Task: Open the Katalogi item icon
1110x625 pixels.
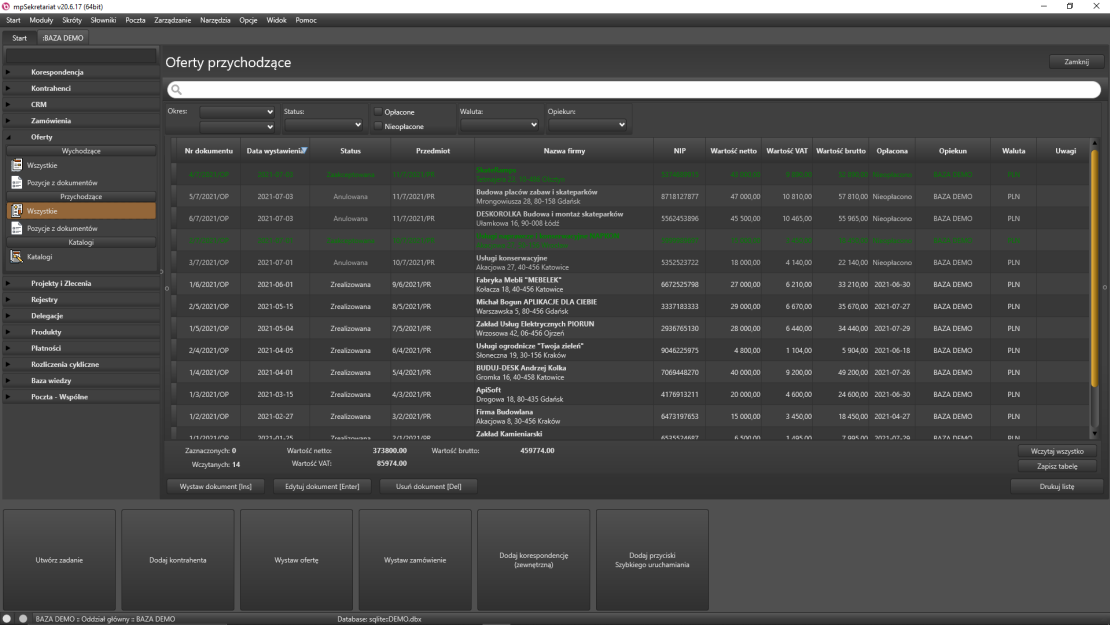Action: [x=16, y=257]
